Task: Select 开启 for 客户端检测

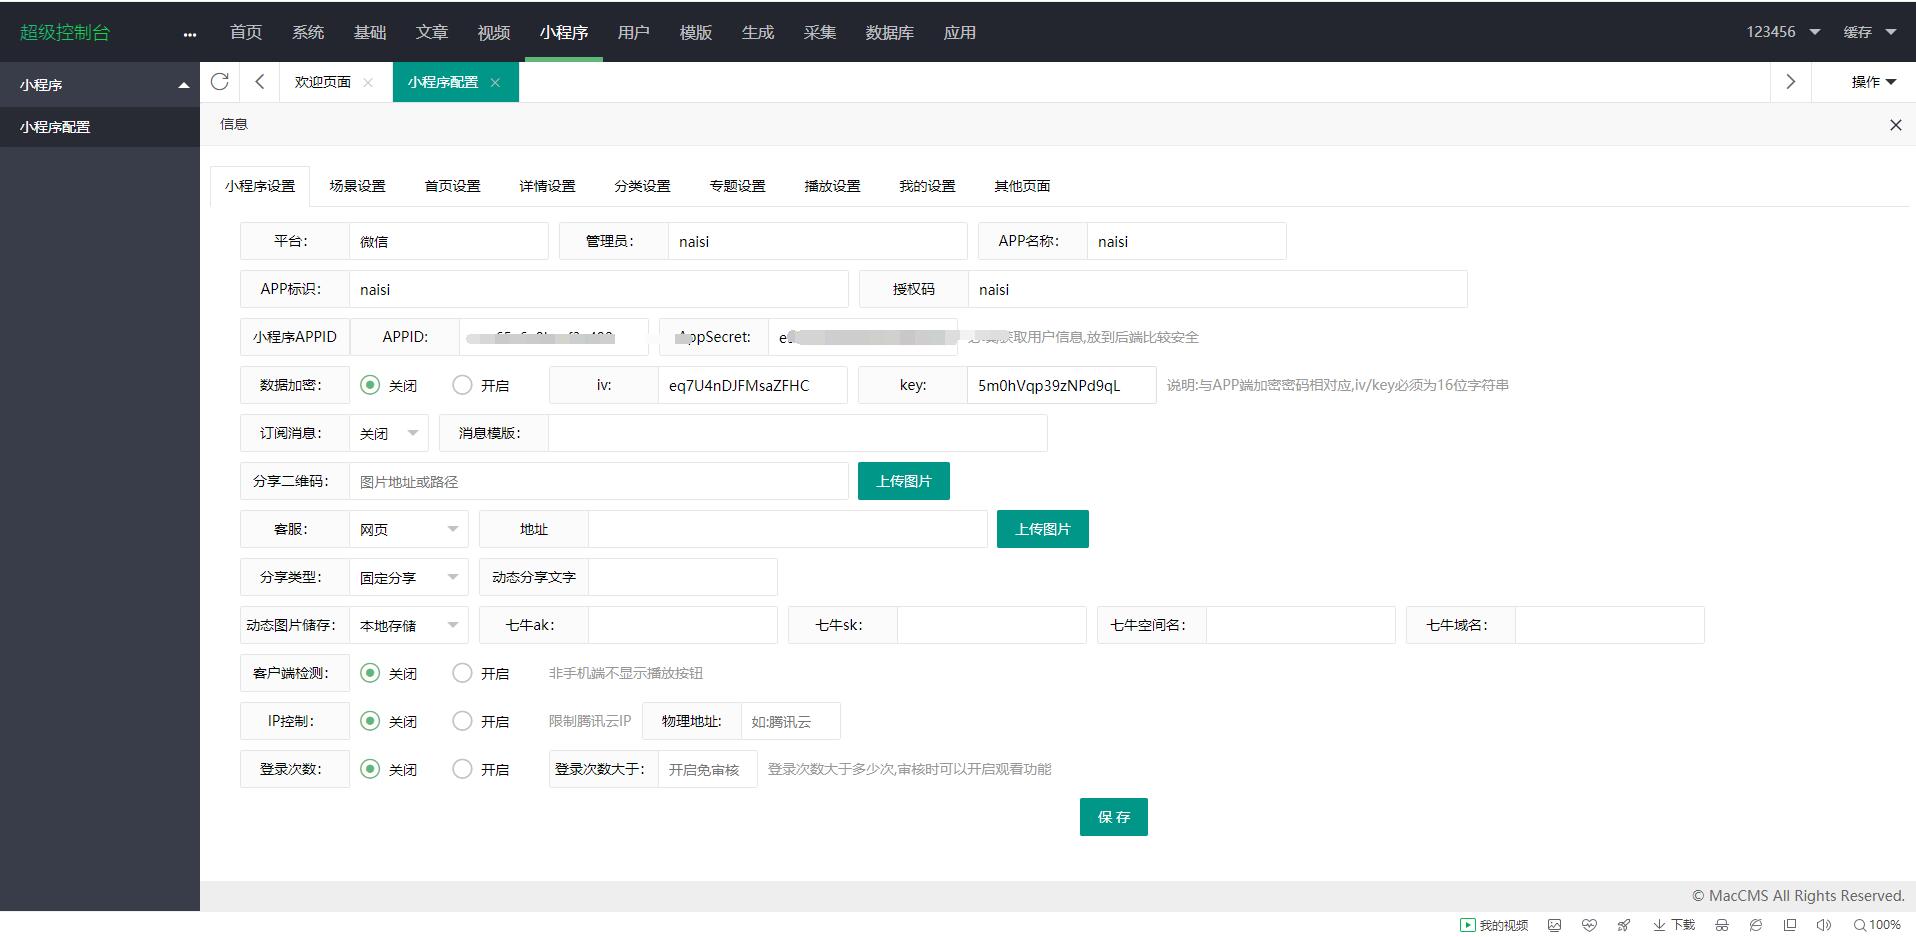Action: point(462,673)
